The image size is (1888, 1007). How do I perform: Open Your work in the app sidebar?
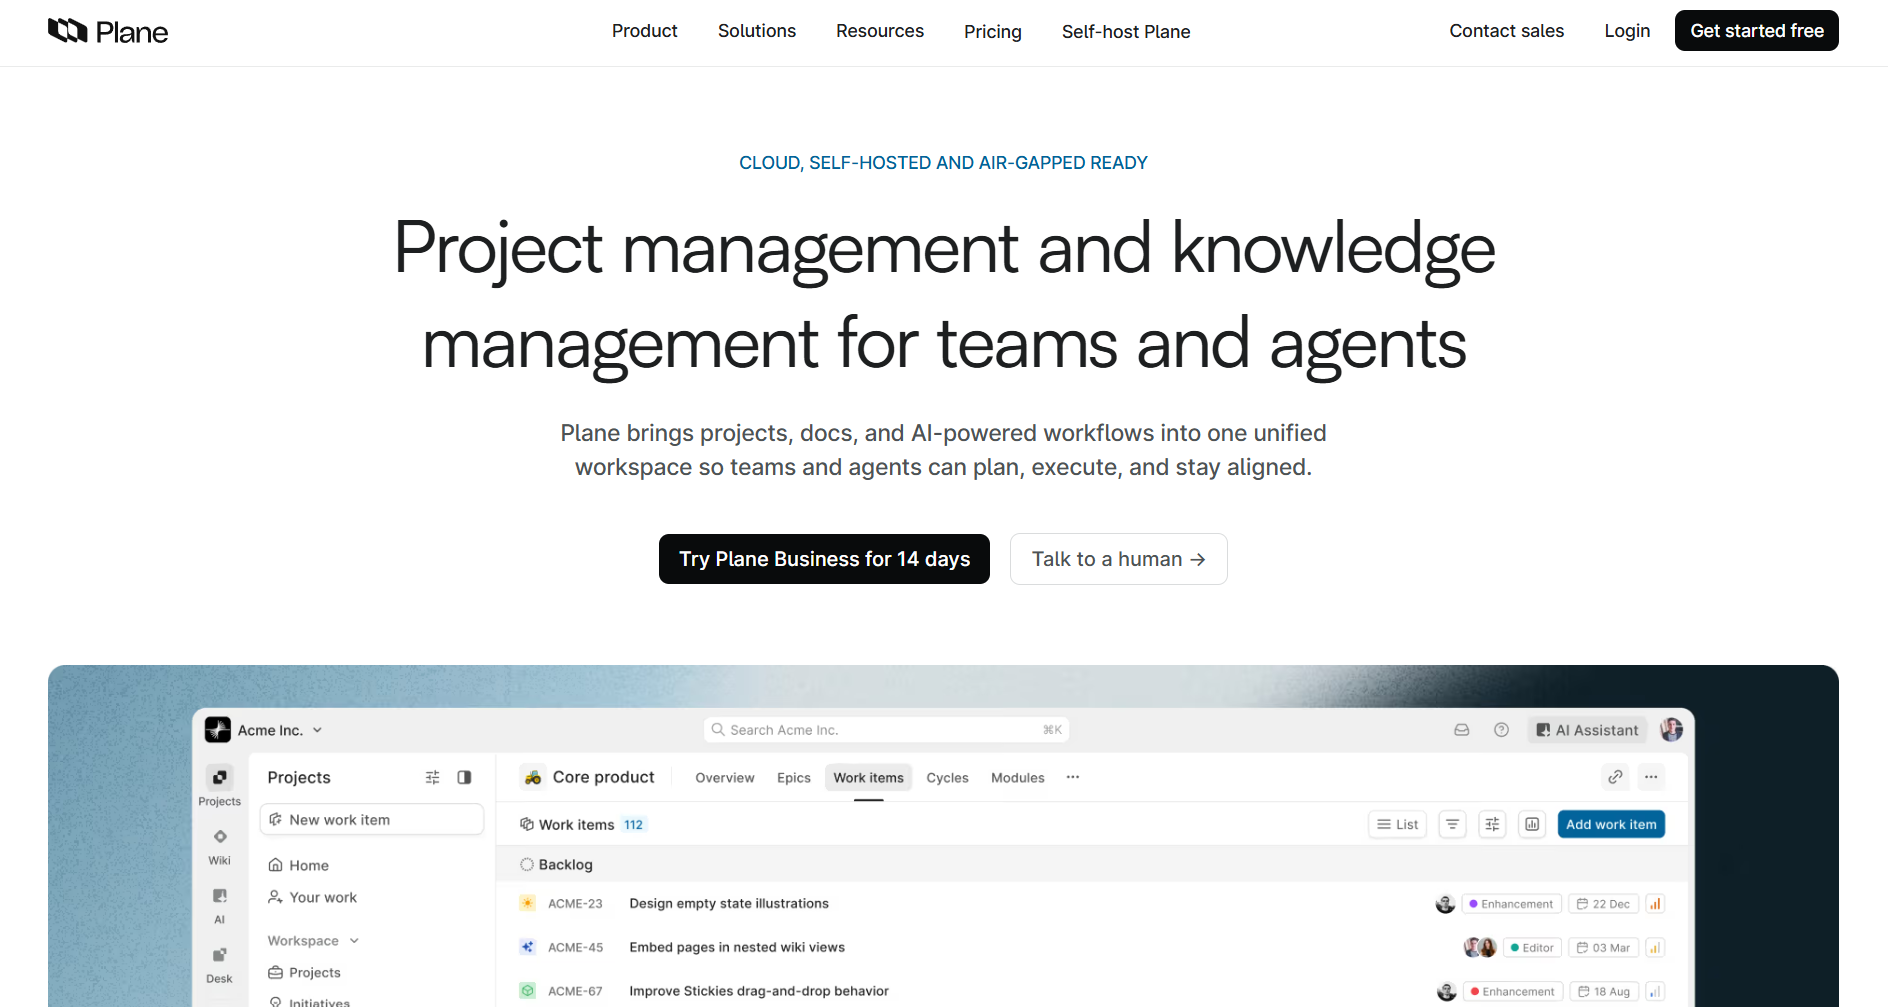click(x=312, y=897)
